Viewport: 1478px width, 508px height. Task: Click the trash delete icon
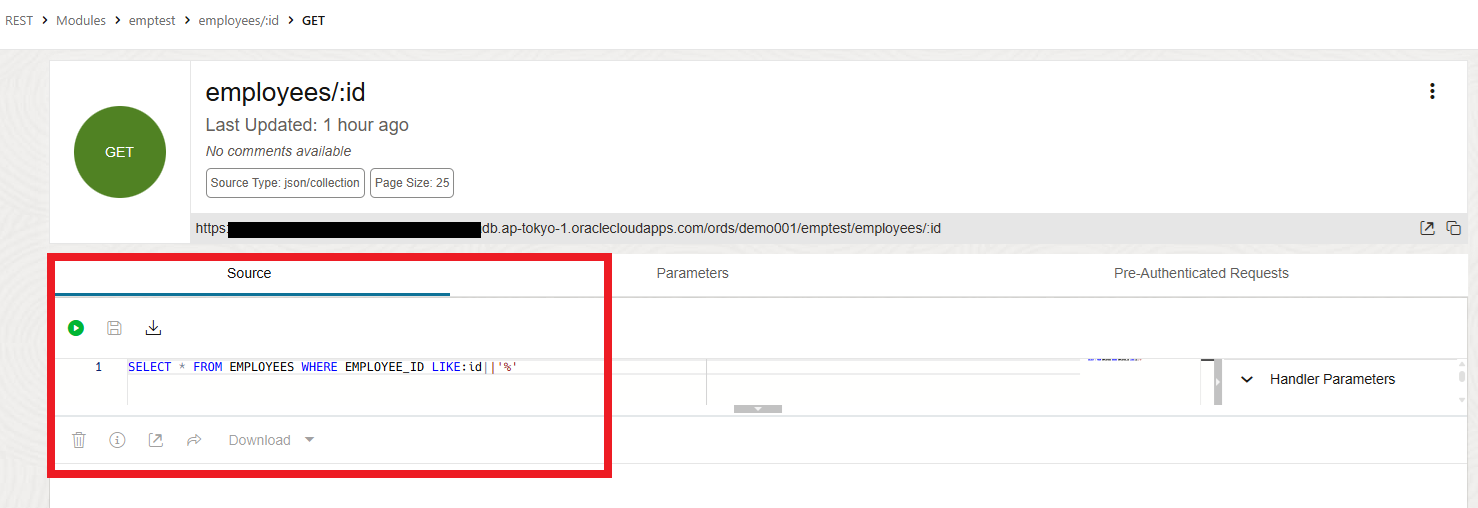79,440
